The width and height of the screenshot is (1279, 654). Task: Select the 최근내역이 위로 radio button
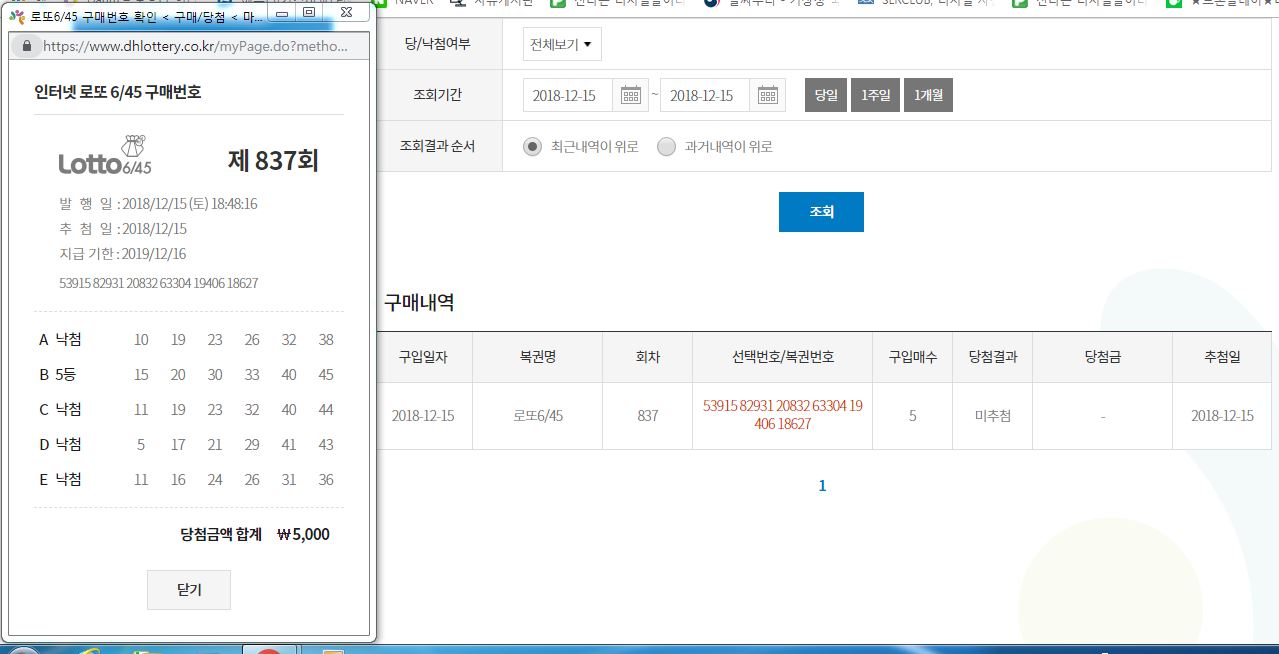(x=533, y=147)
